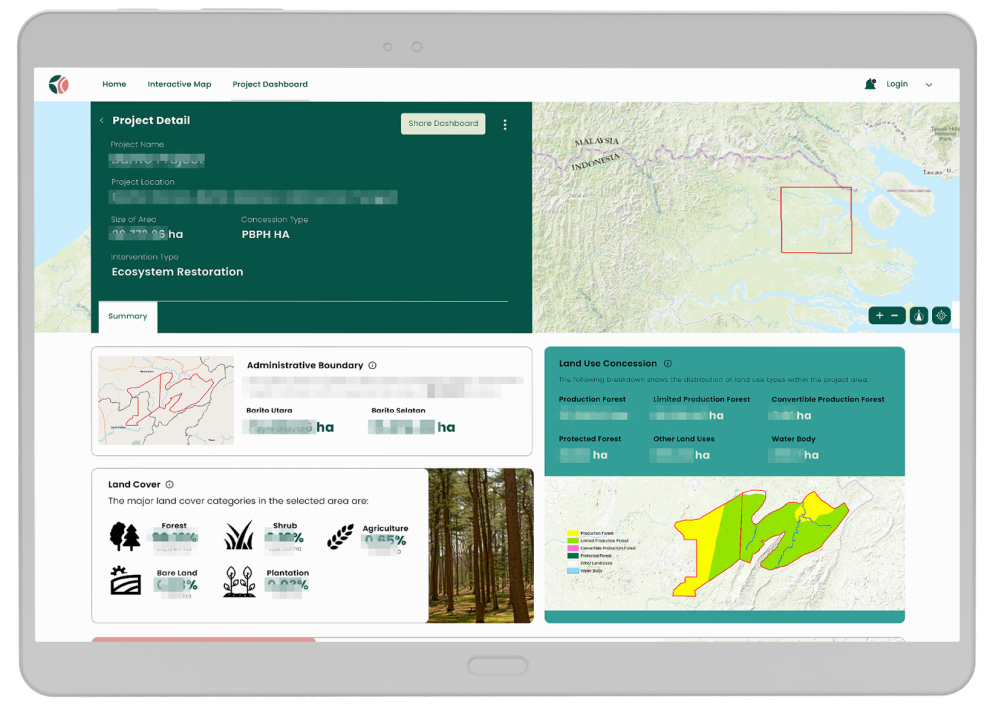Switch to the Summary tab
This screenshot has width=990, height=712.
click(x=128, y=316)
